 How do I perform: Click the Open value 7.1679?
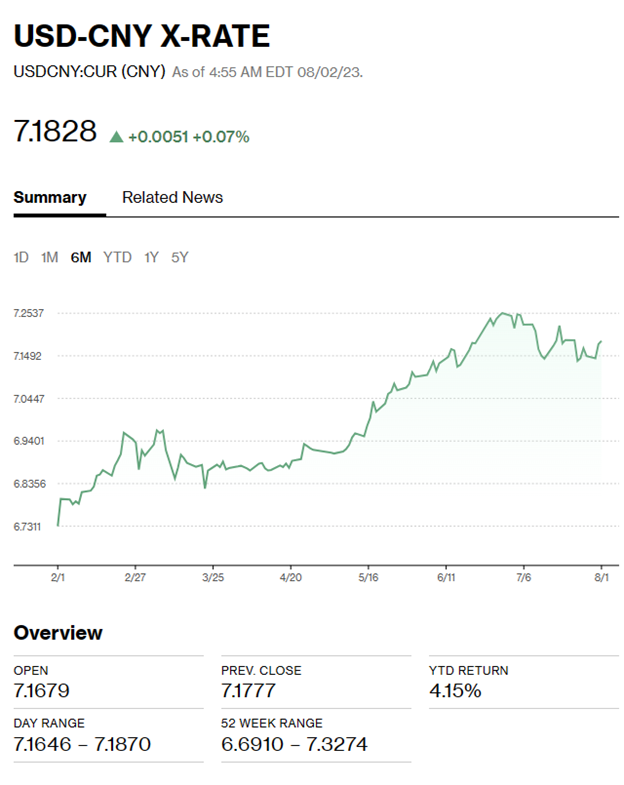(41, 690)
